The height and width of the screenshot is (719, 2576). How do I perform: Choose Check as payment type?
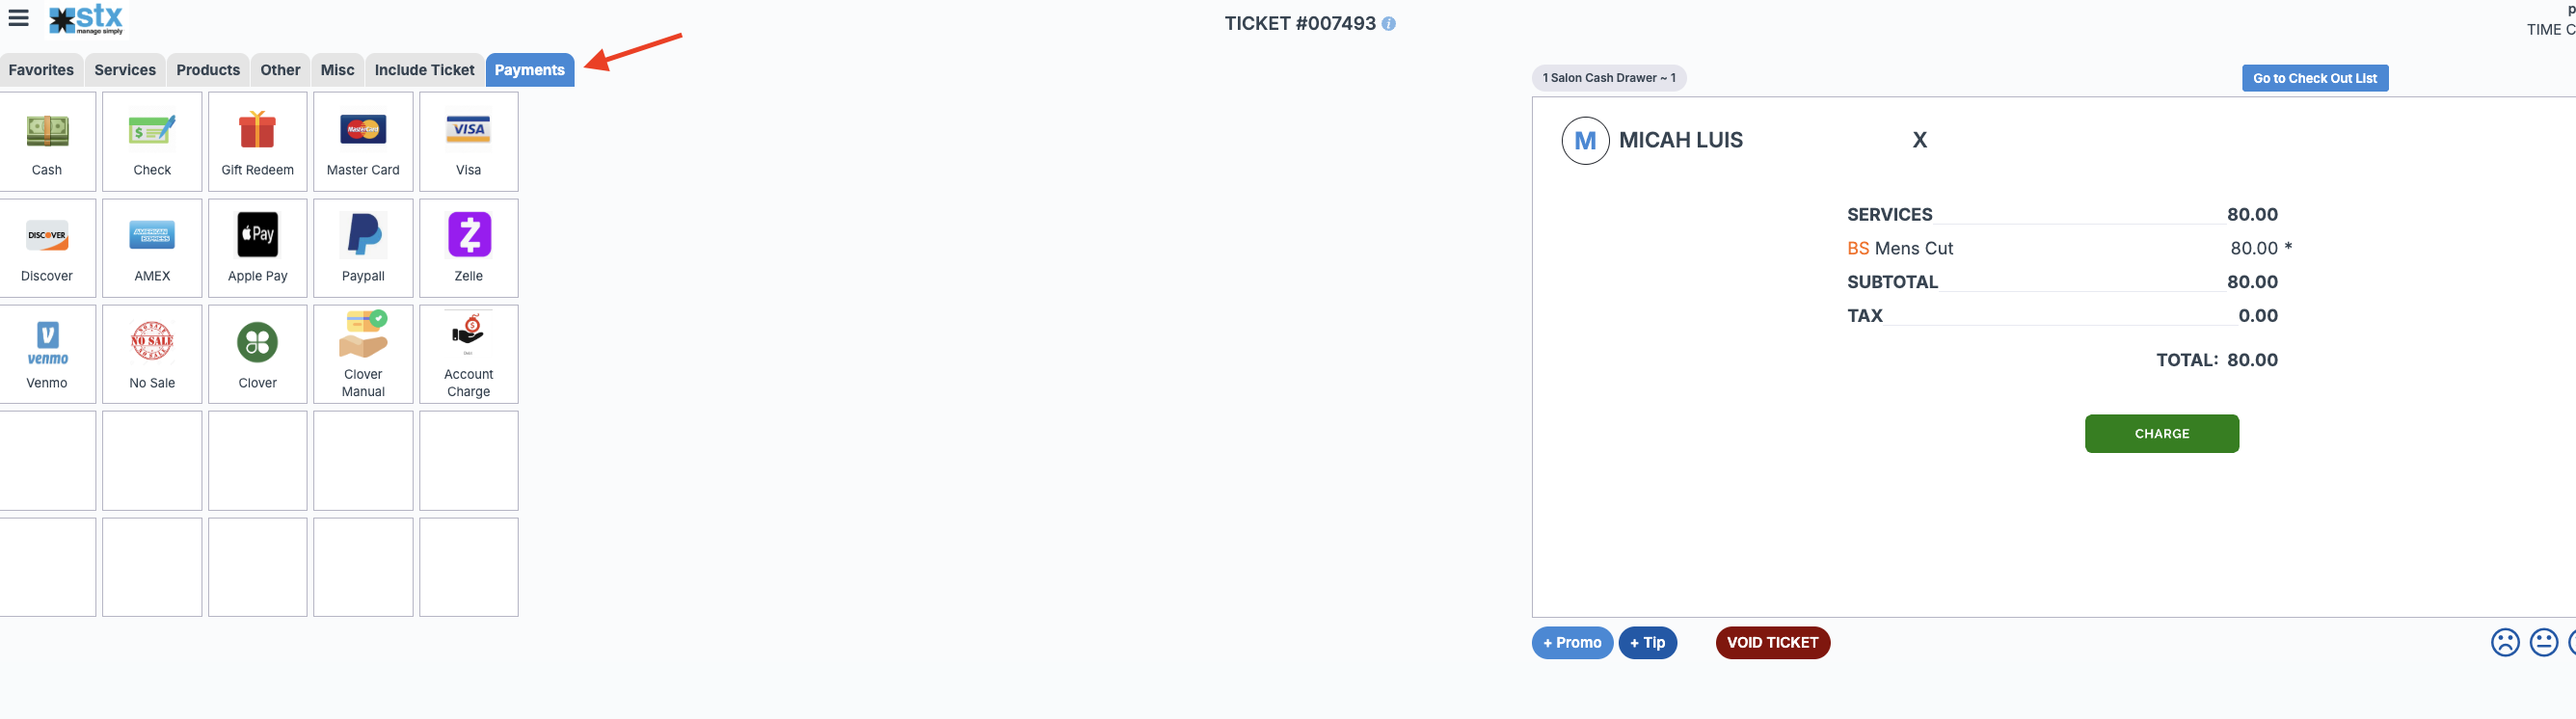coord(152,141)
